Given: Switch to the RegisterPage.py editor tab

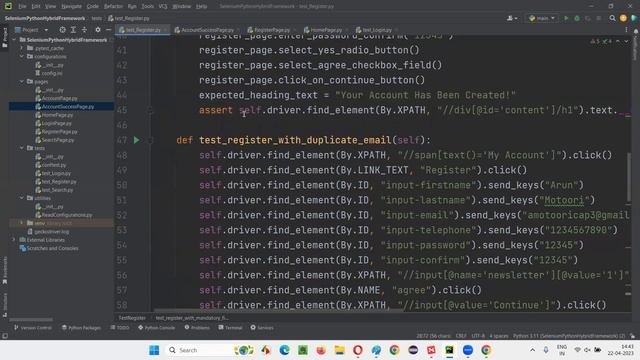Looking at the screenshot, I should tap(271, 30).
